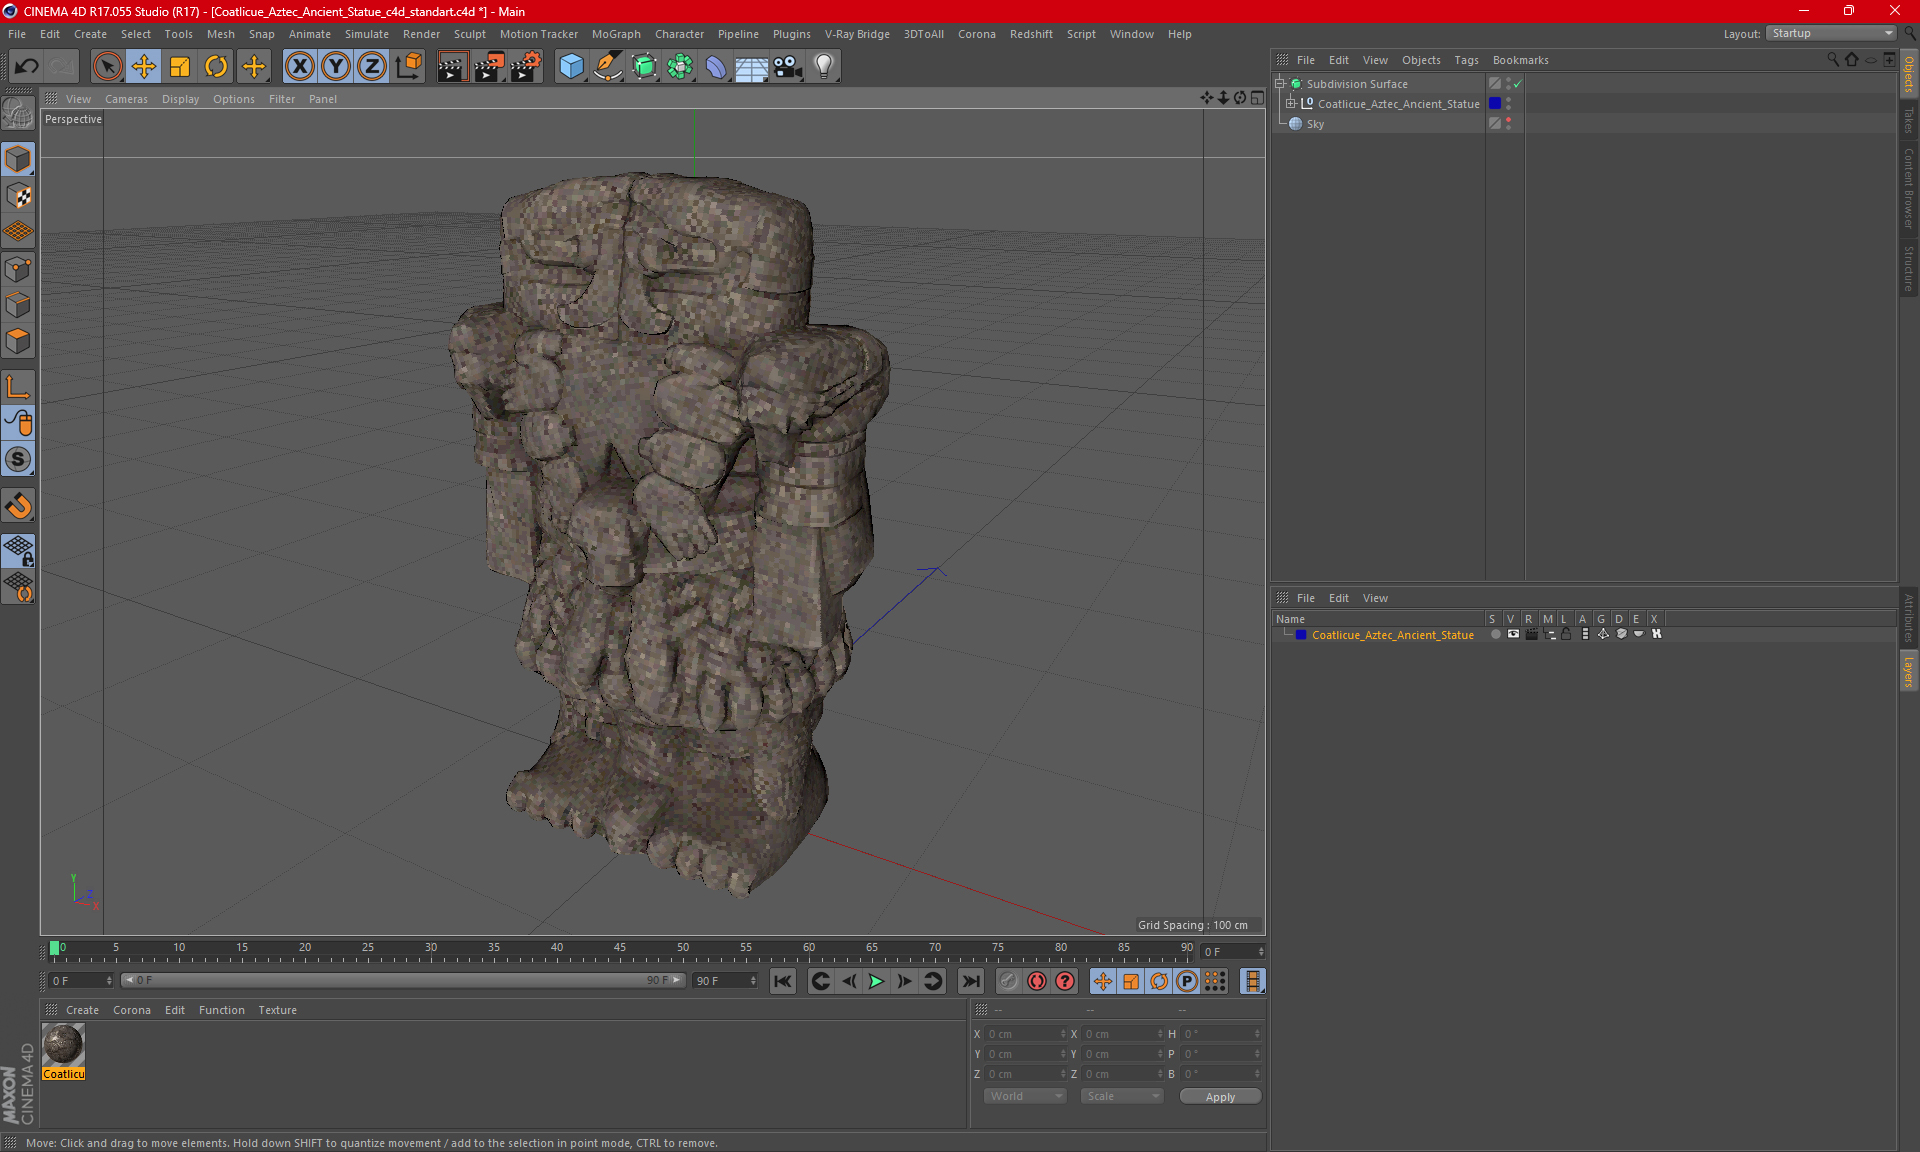Viewport: 1920px width, 1152px height.
Task: Switch to Edges mode
Action: [x=18, y=305]
